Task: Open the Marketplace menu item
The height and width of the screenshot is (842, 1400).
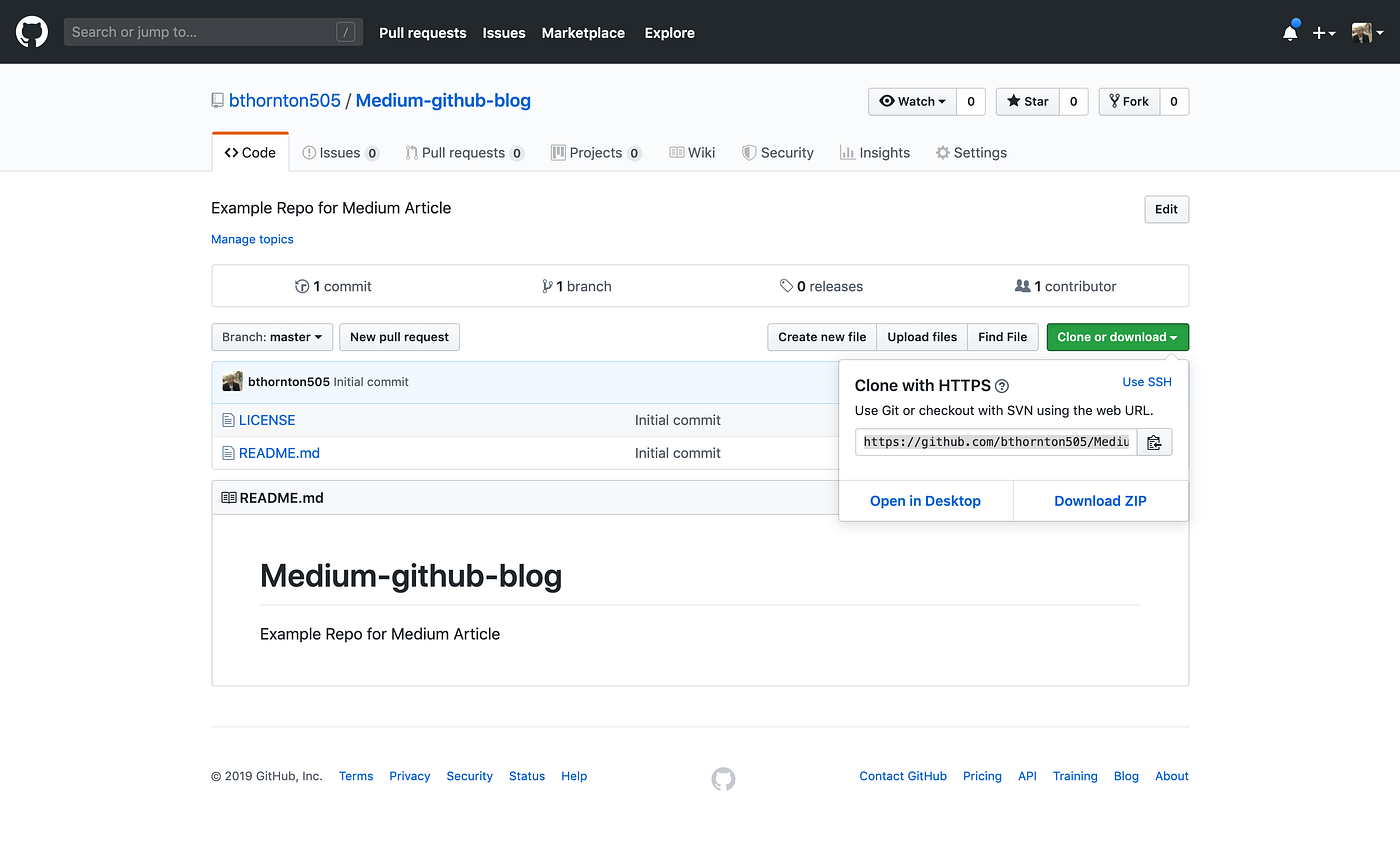Action: tap(583, 32)
